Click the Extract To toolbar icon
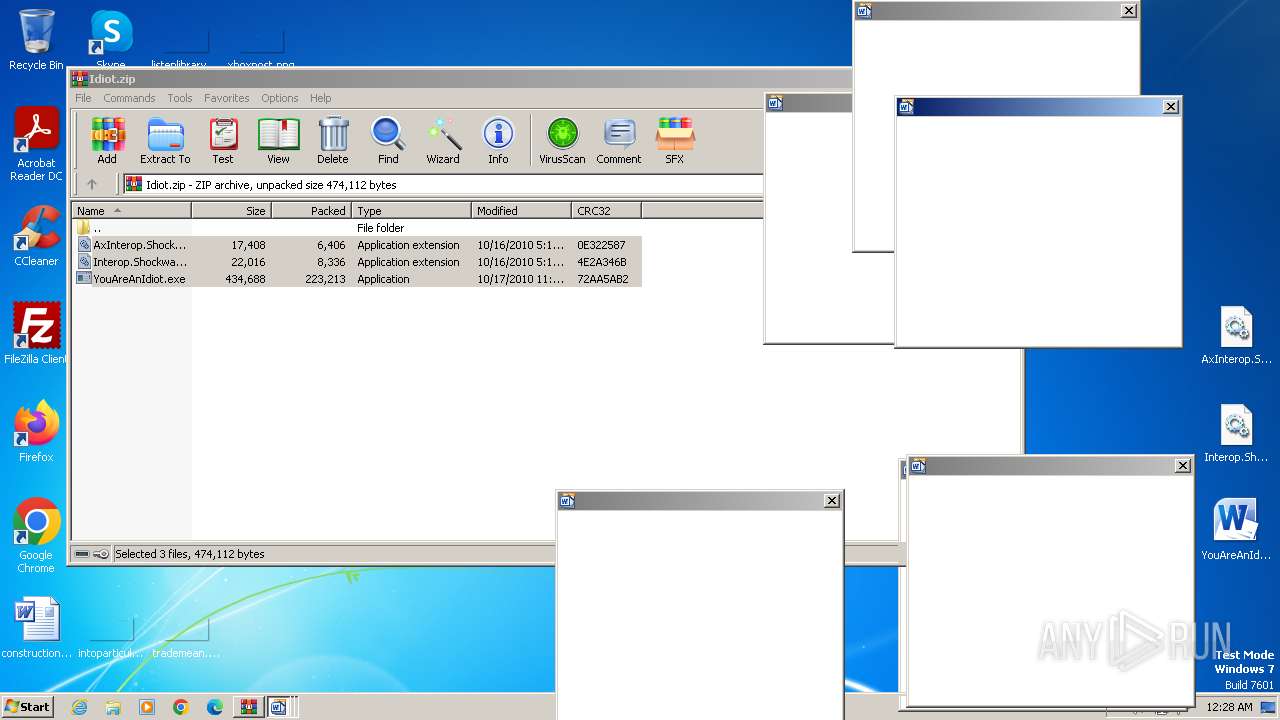Image resolution: width=1280 pixels, height=720 pixels. 165,140
